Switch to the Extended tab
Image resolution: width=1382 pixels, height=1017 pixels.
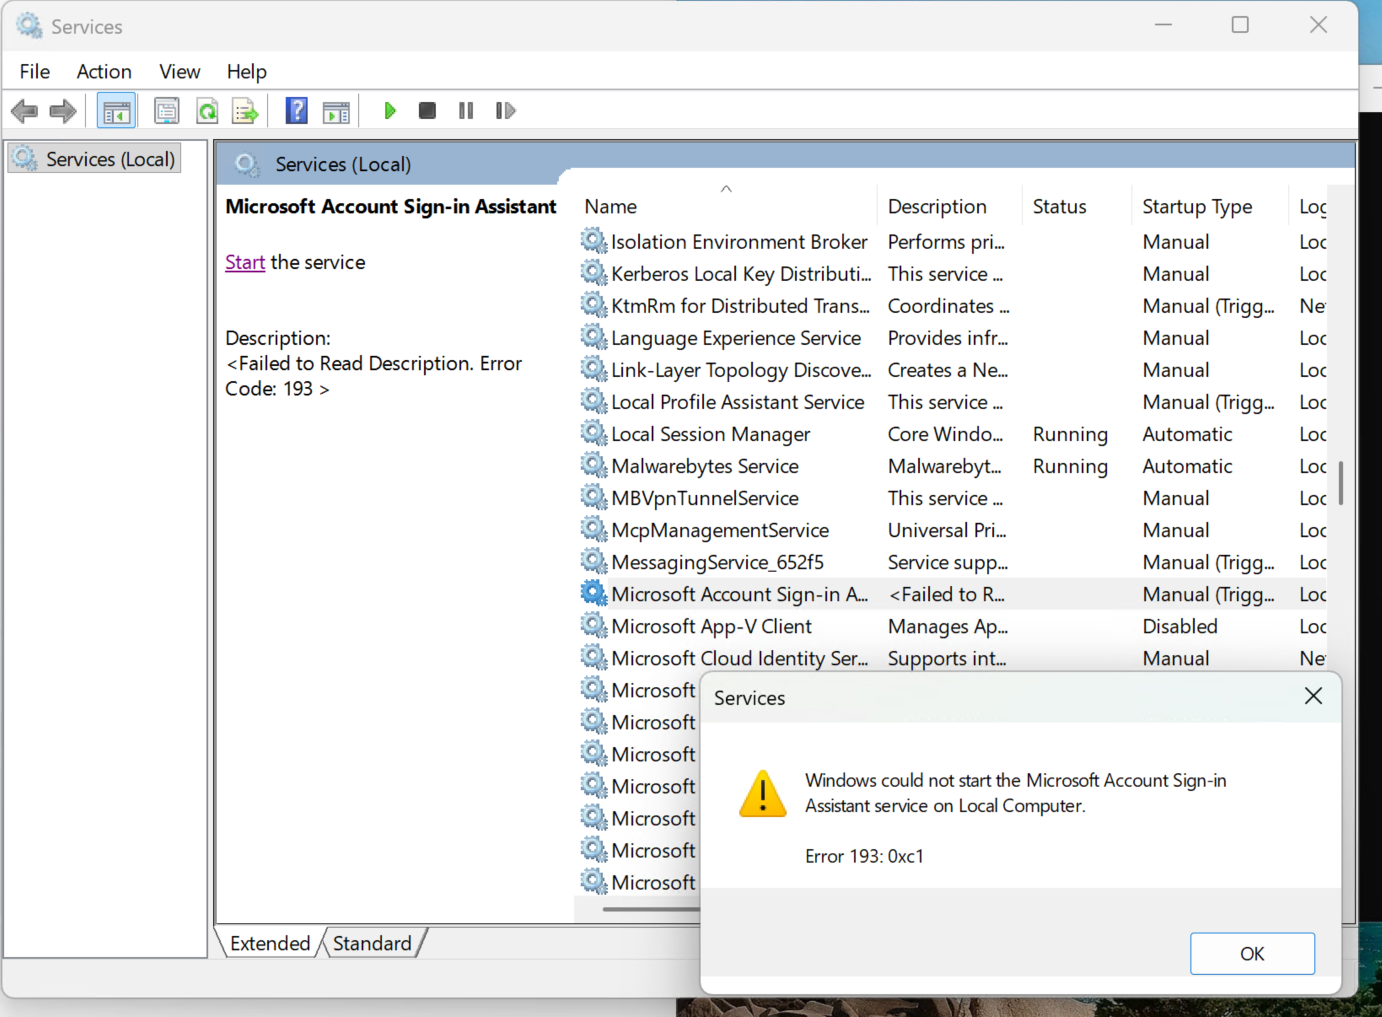click(x=270, y=943)
